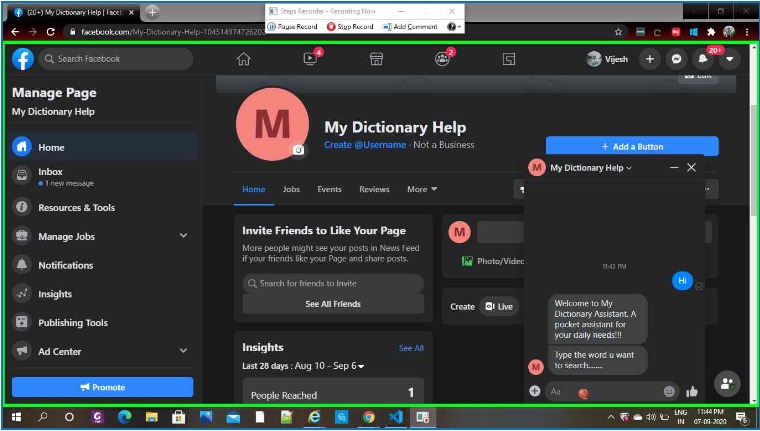Open the Facebook Home feed icon
The image size is (760, 431).
pyautogui.click(x=244, y=59)
